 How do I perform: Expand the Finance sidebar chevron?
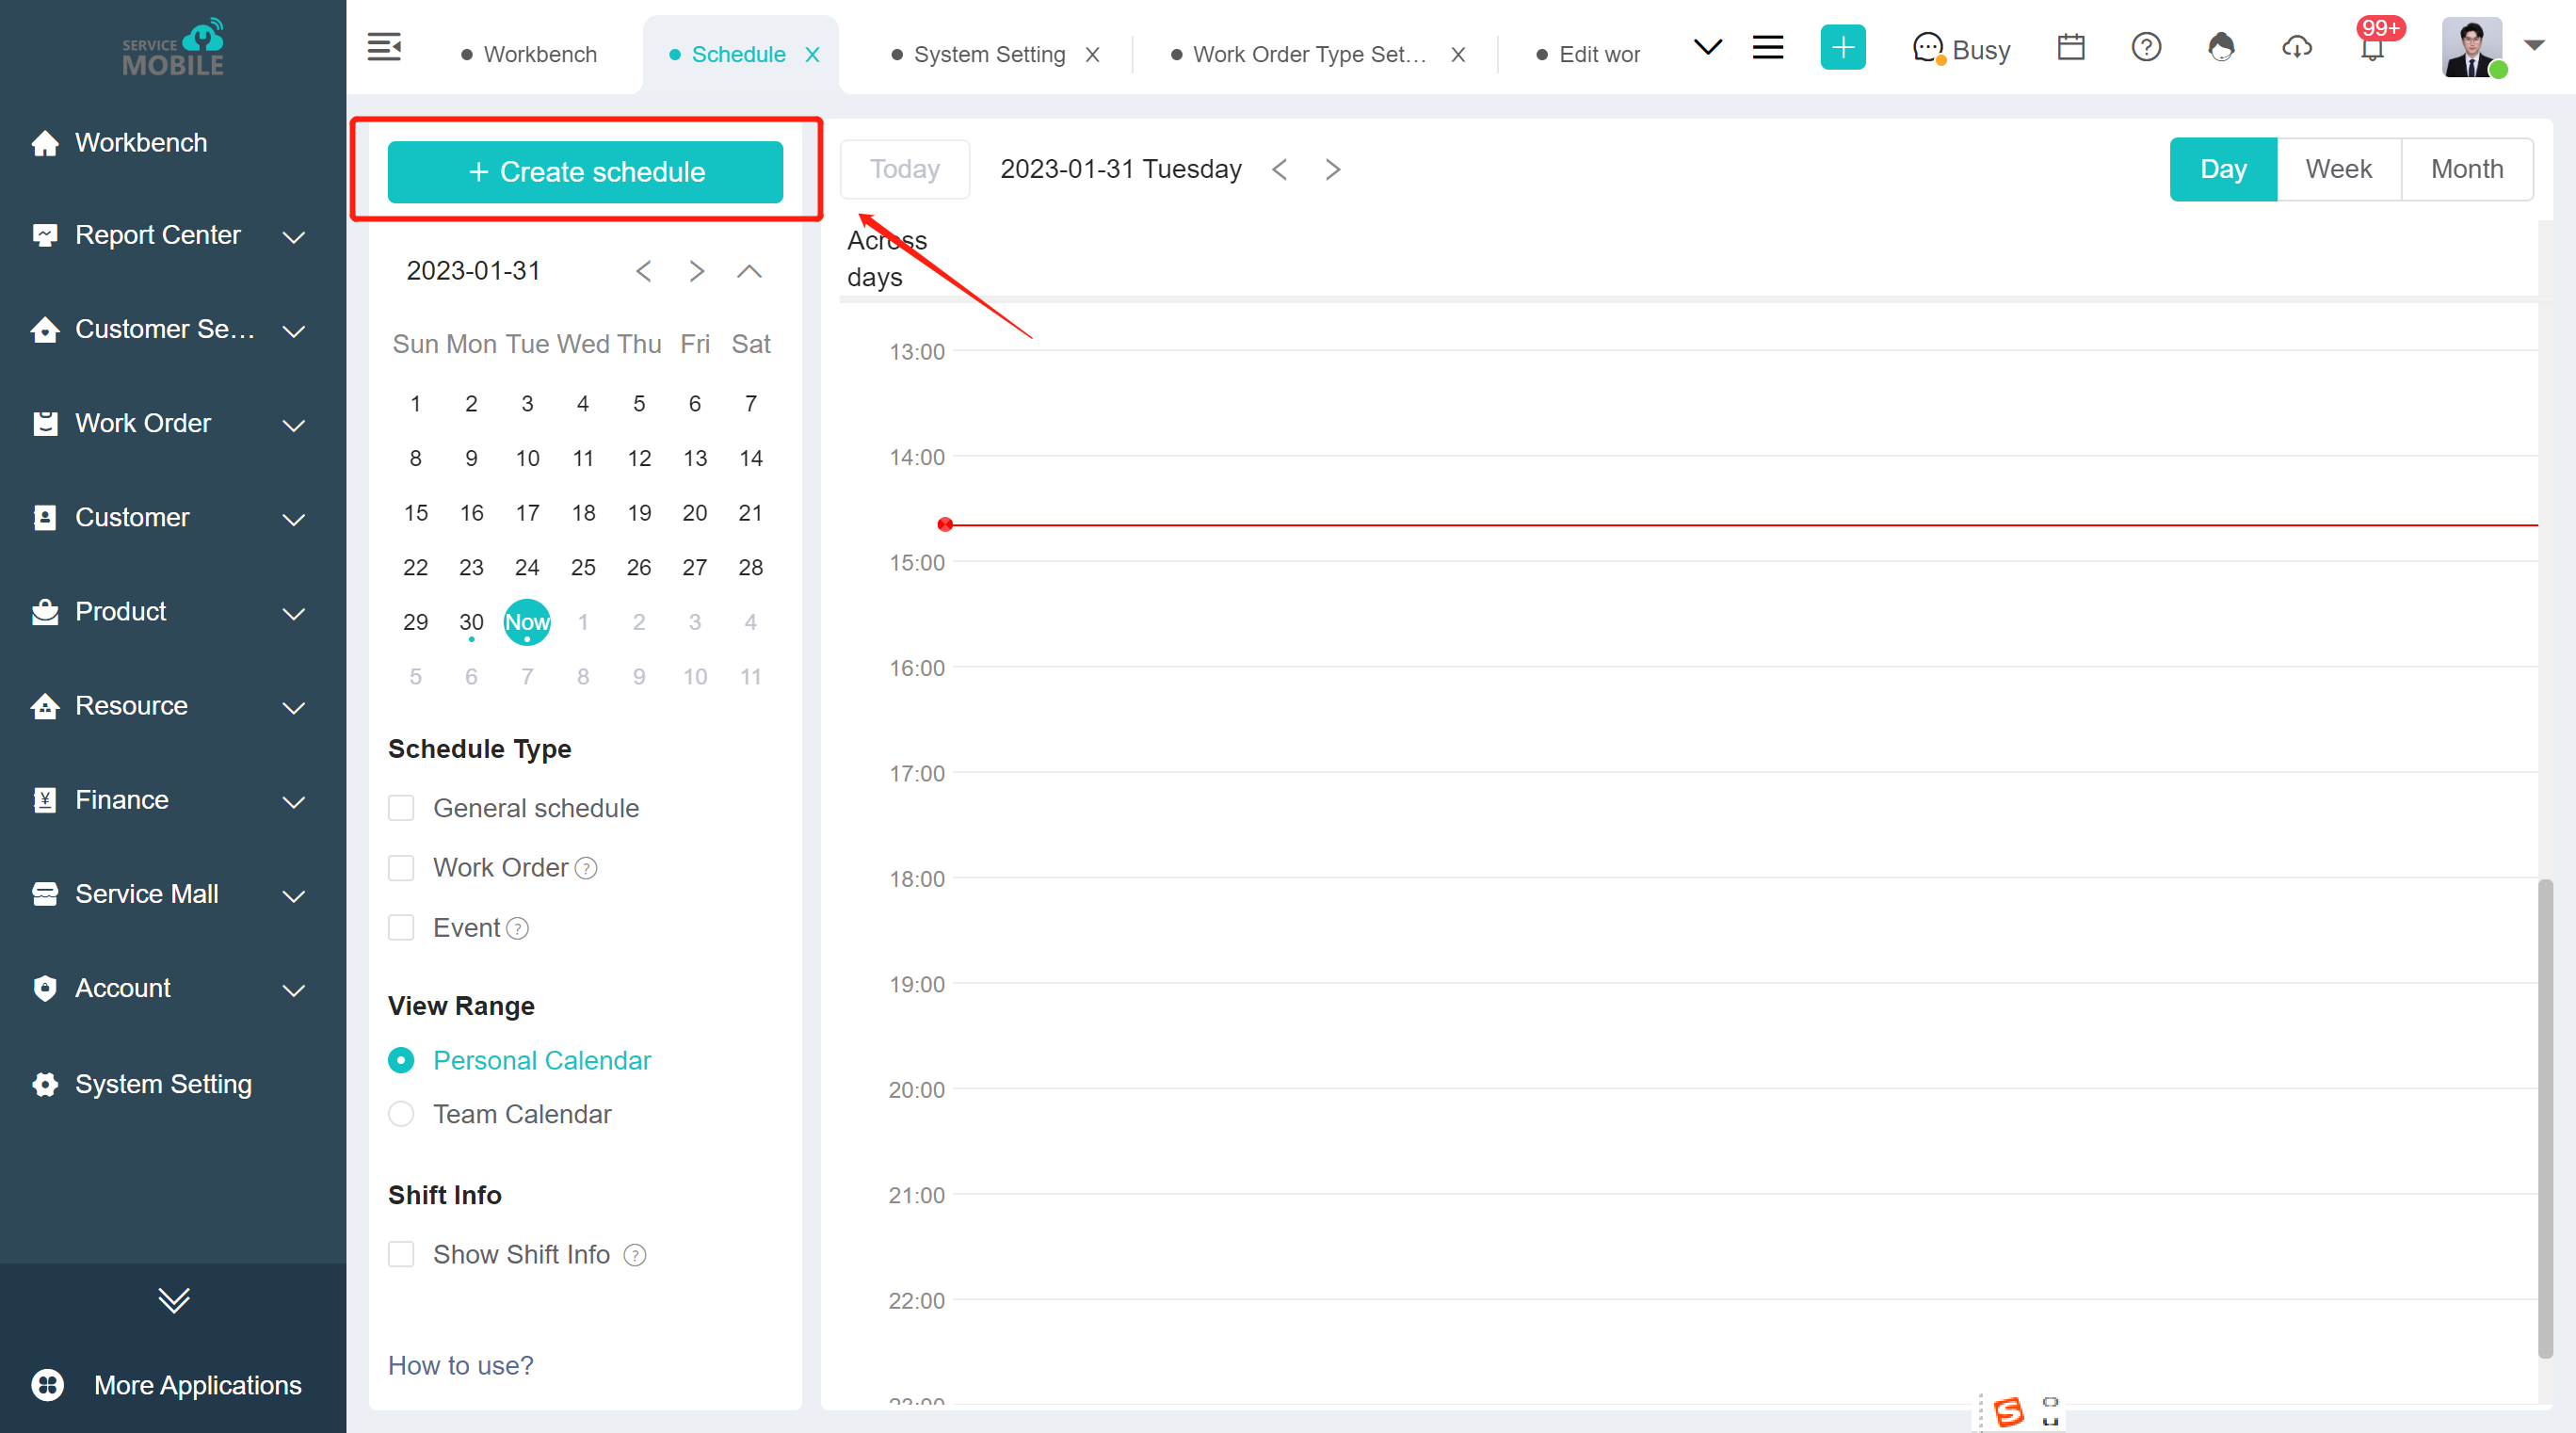[x=293, y=802]
